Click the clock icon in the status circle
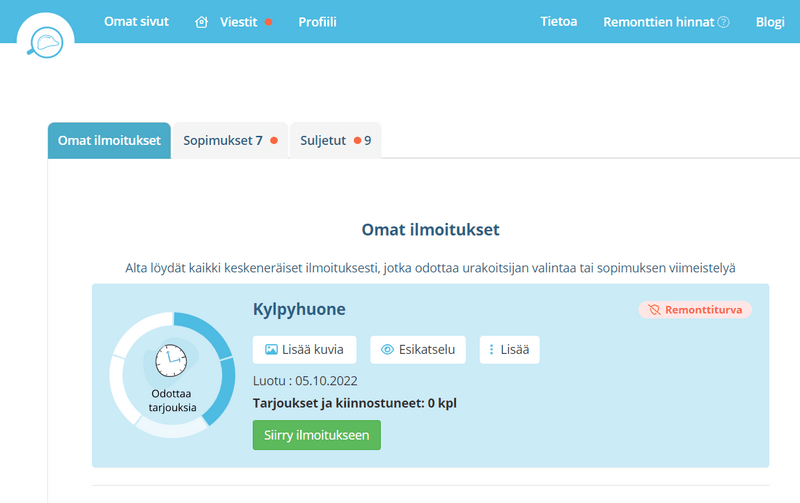The width and height of the screenshot is (800, 503). point(171,361)
